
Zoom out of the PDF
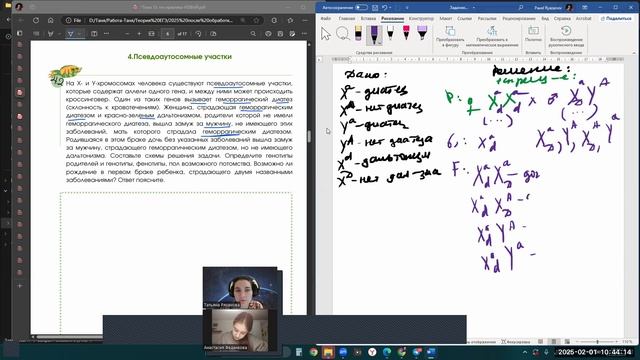pos(127,33)
